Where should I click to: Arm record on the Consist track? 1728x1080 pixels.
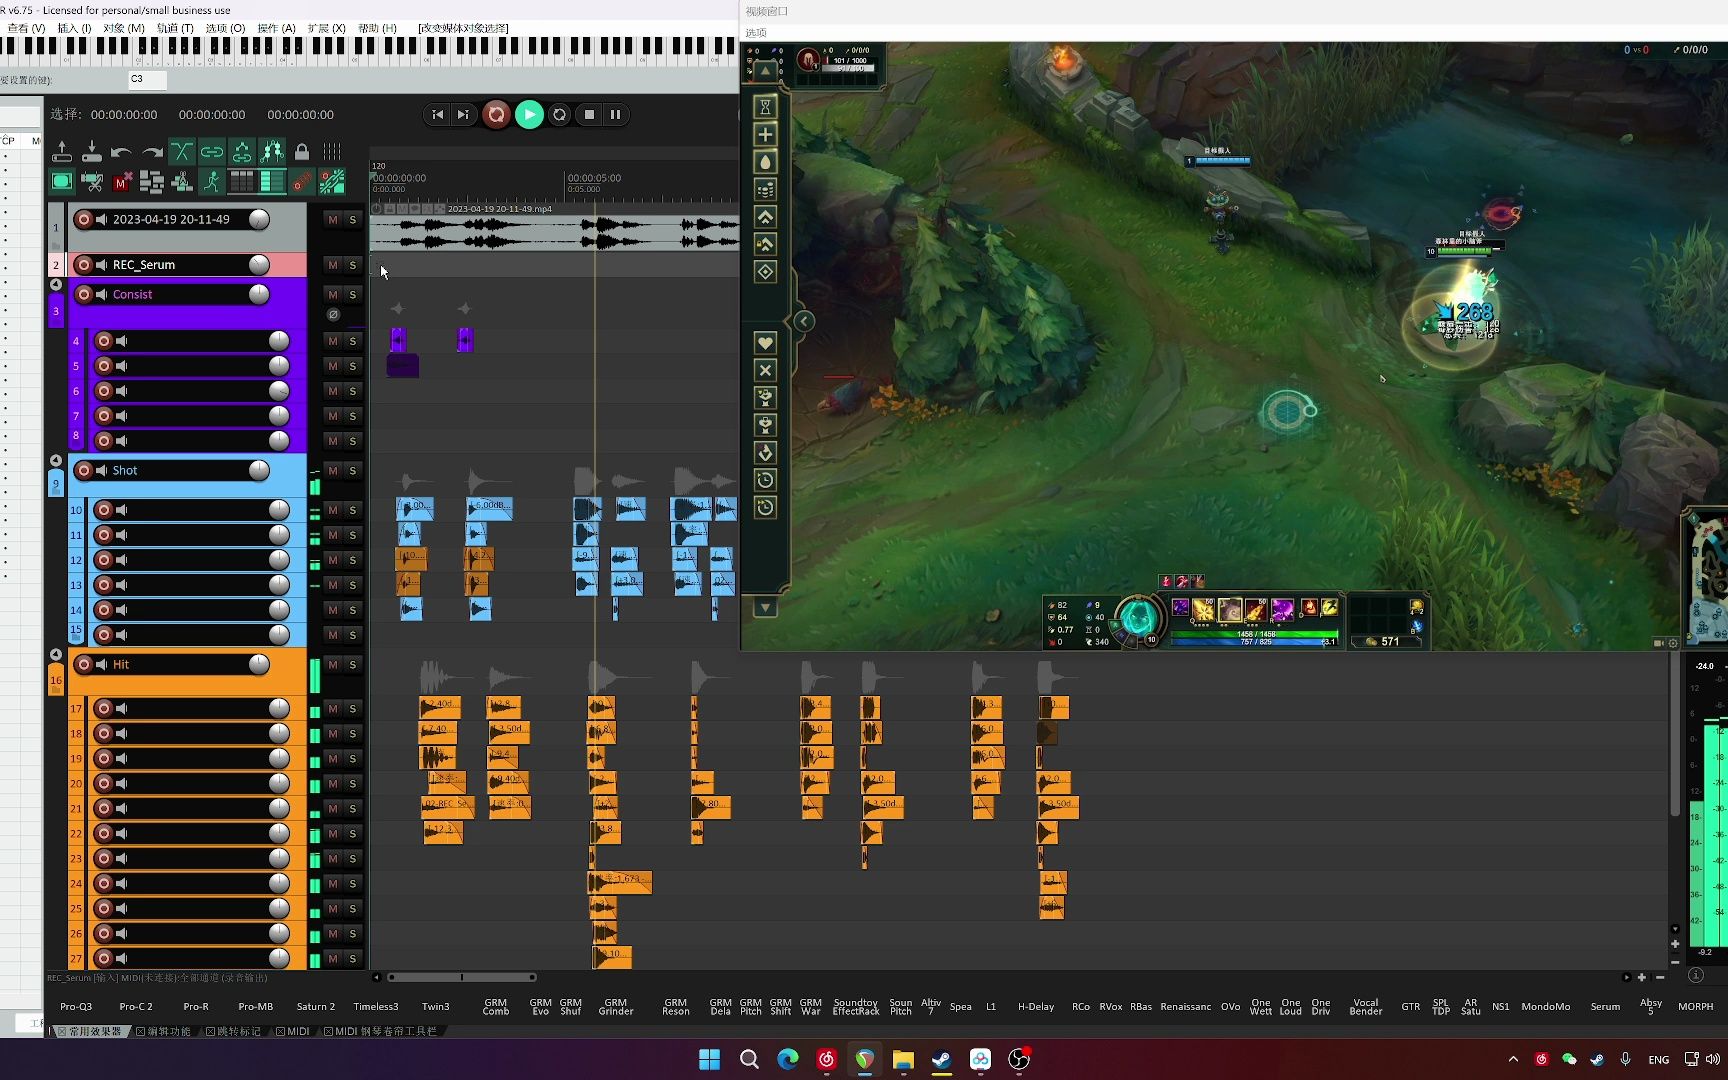(x=84, y=295)
